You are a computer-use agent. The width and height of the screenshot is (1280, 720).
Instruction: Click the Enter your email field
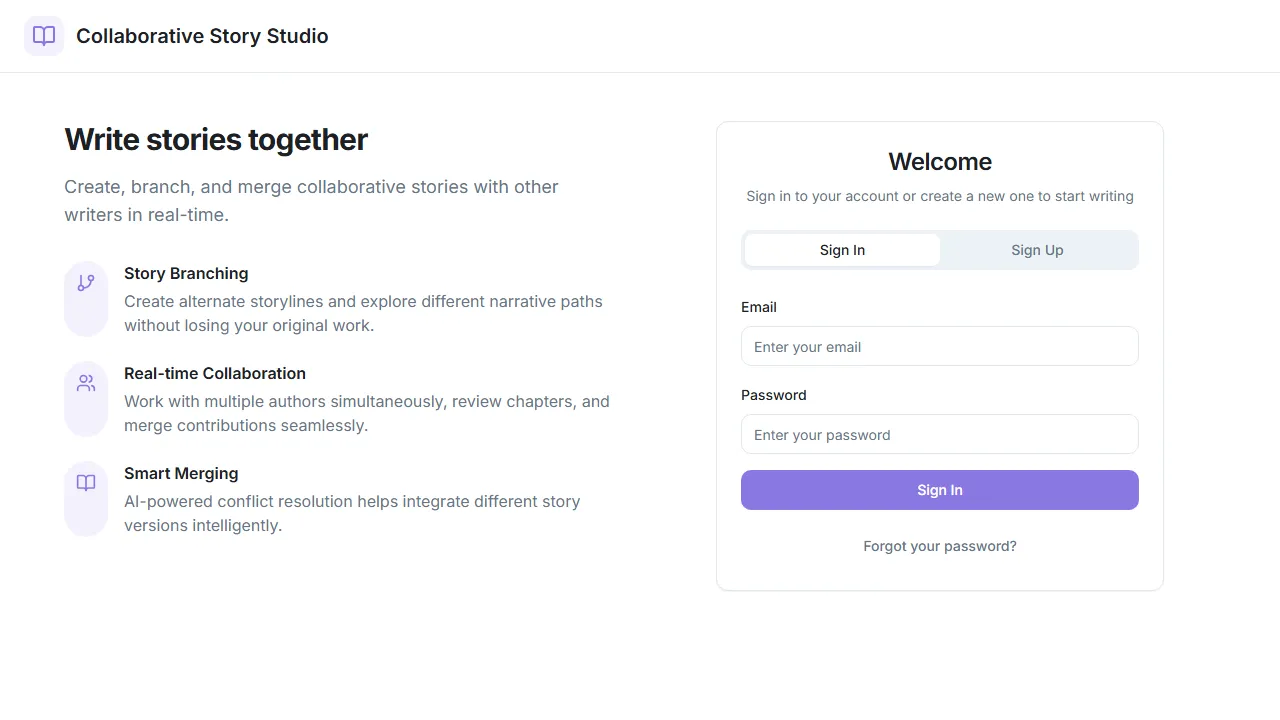[x=939, y=346]
